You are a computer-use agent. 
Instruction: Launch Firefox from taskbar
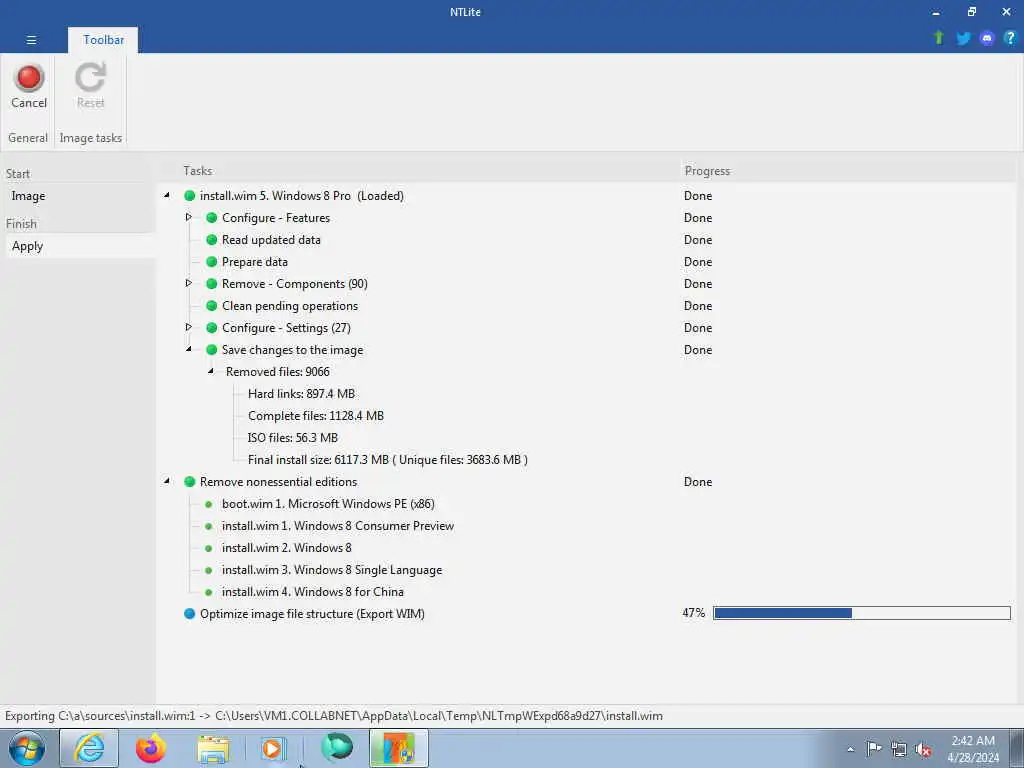click(x=151, y=748)
